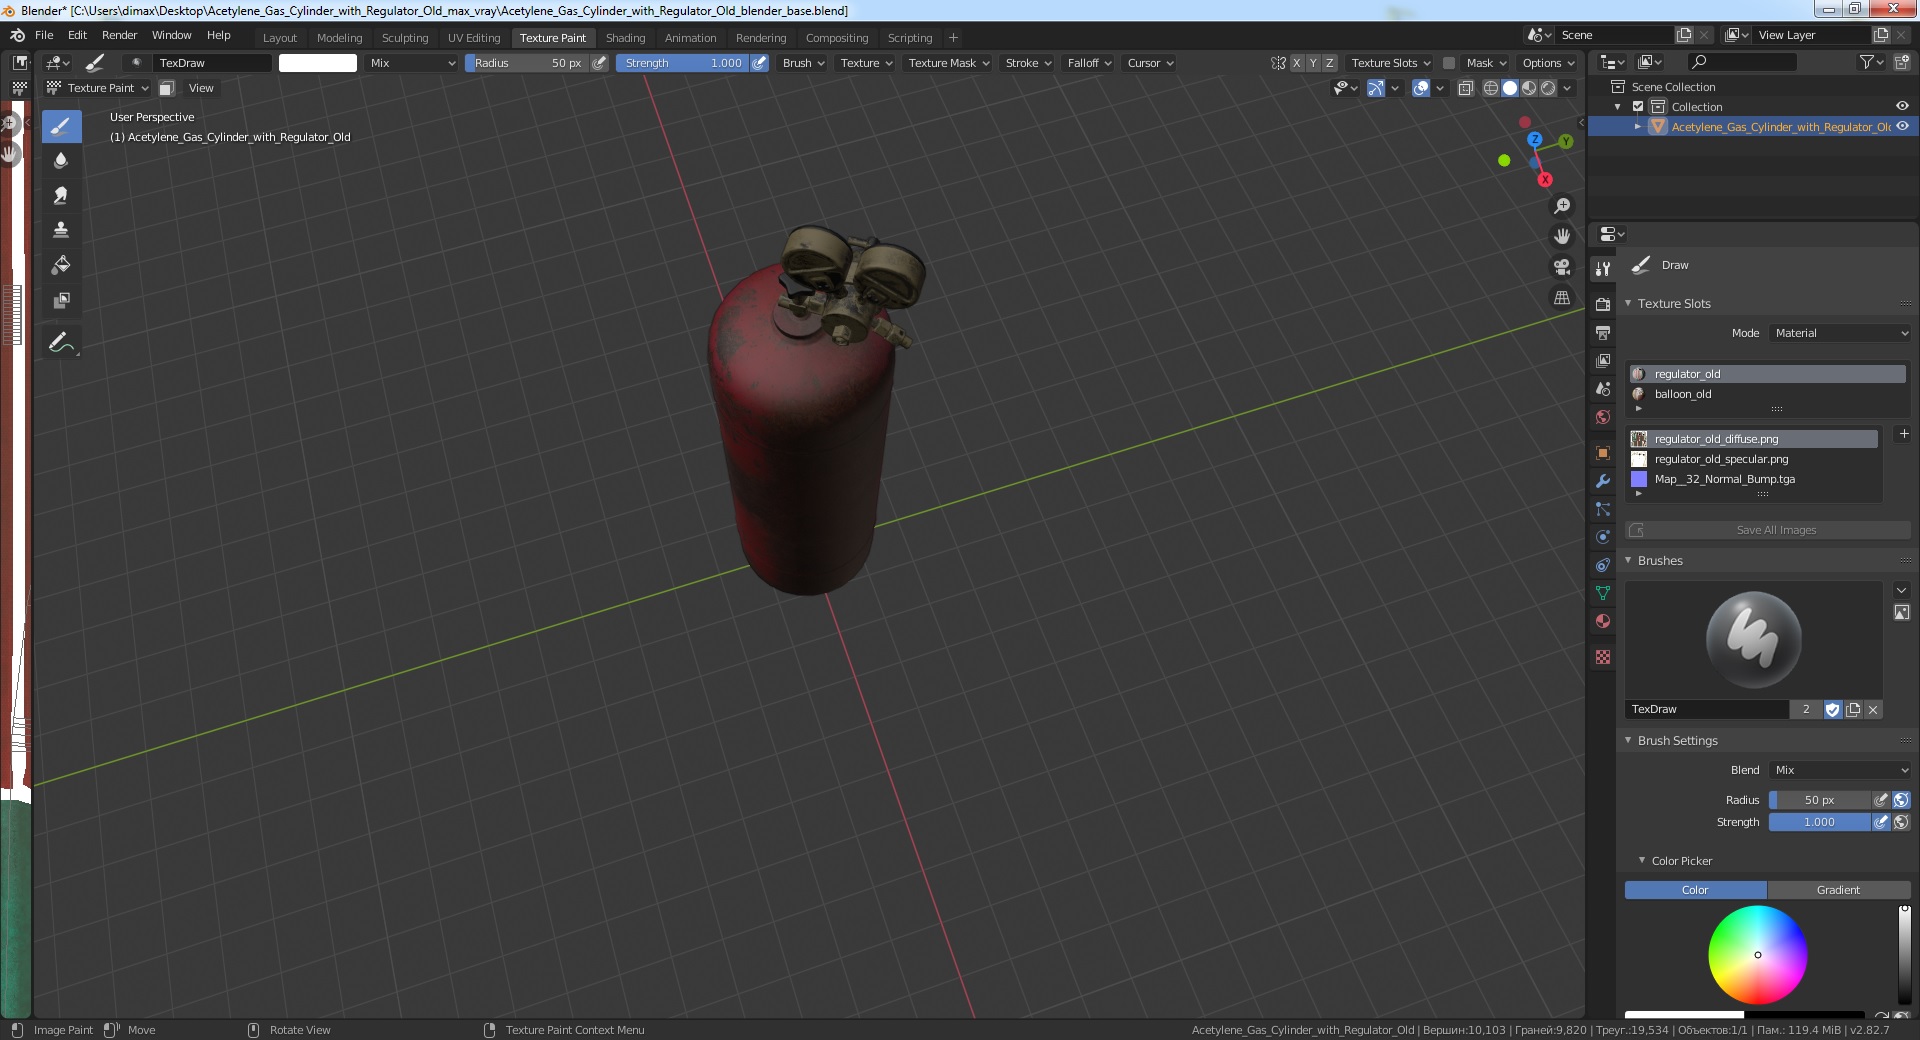Screen dimensions: 1920x1040
Task: Open Output properties tab
Action: (x=1603, y=332)
